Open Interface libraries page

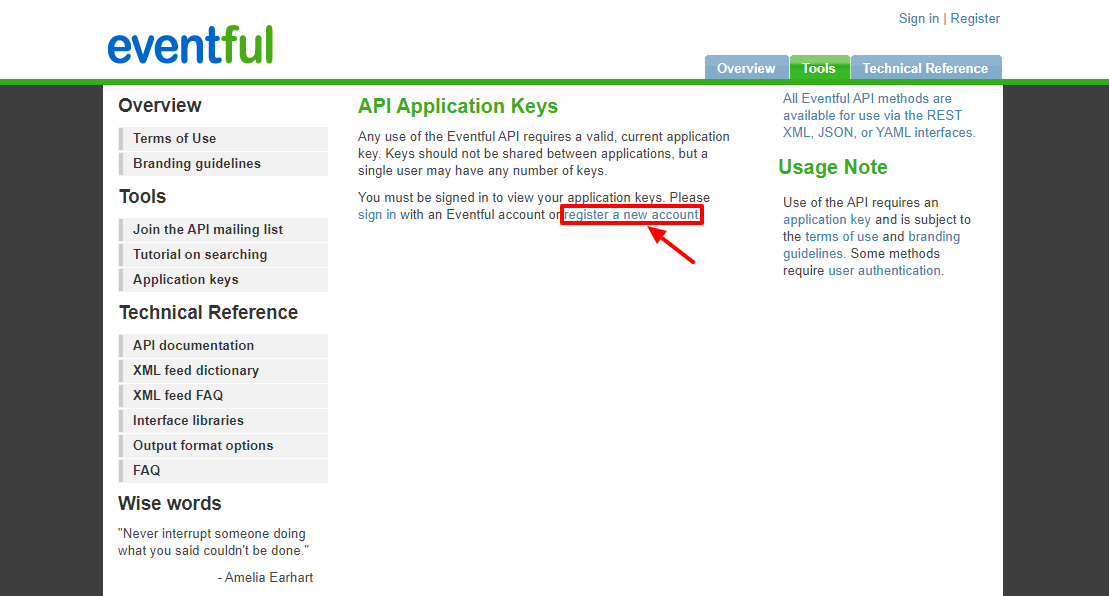(x=223, y=421)
